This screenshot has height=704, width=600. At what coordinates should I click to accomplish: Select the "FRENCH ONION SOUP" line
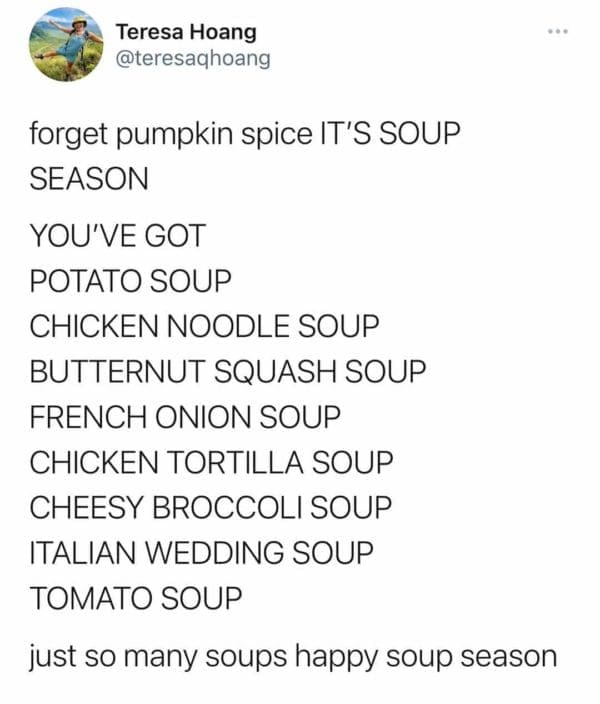coord(186,416)
